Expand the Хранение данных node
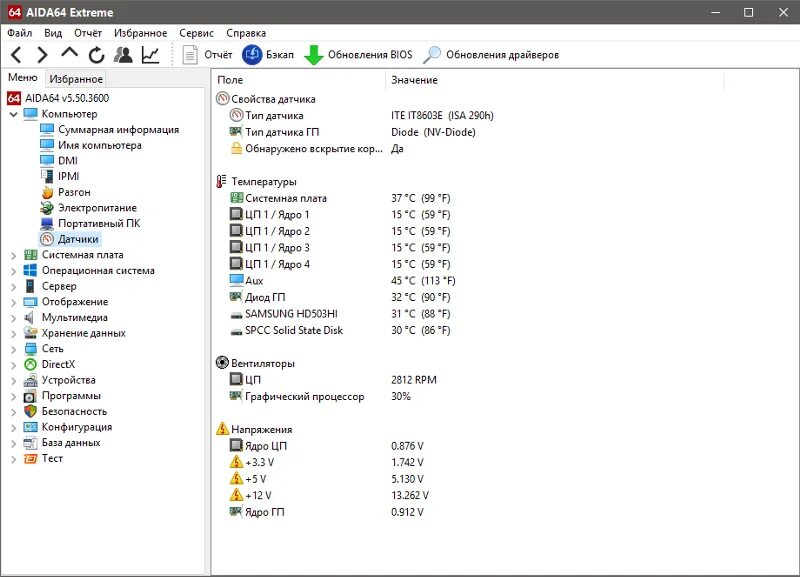The image size is (800, 577). tap(14, 334)
